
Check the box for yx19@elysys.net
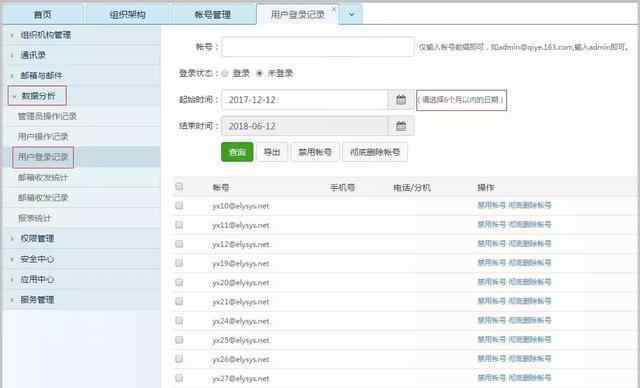[179, 263]
